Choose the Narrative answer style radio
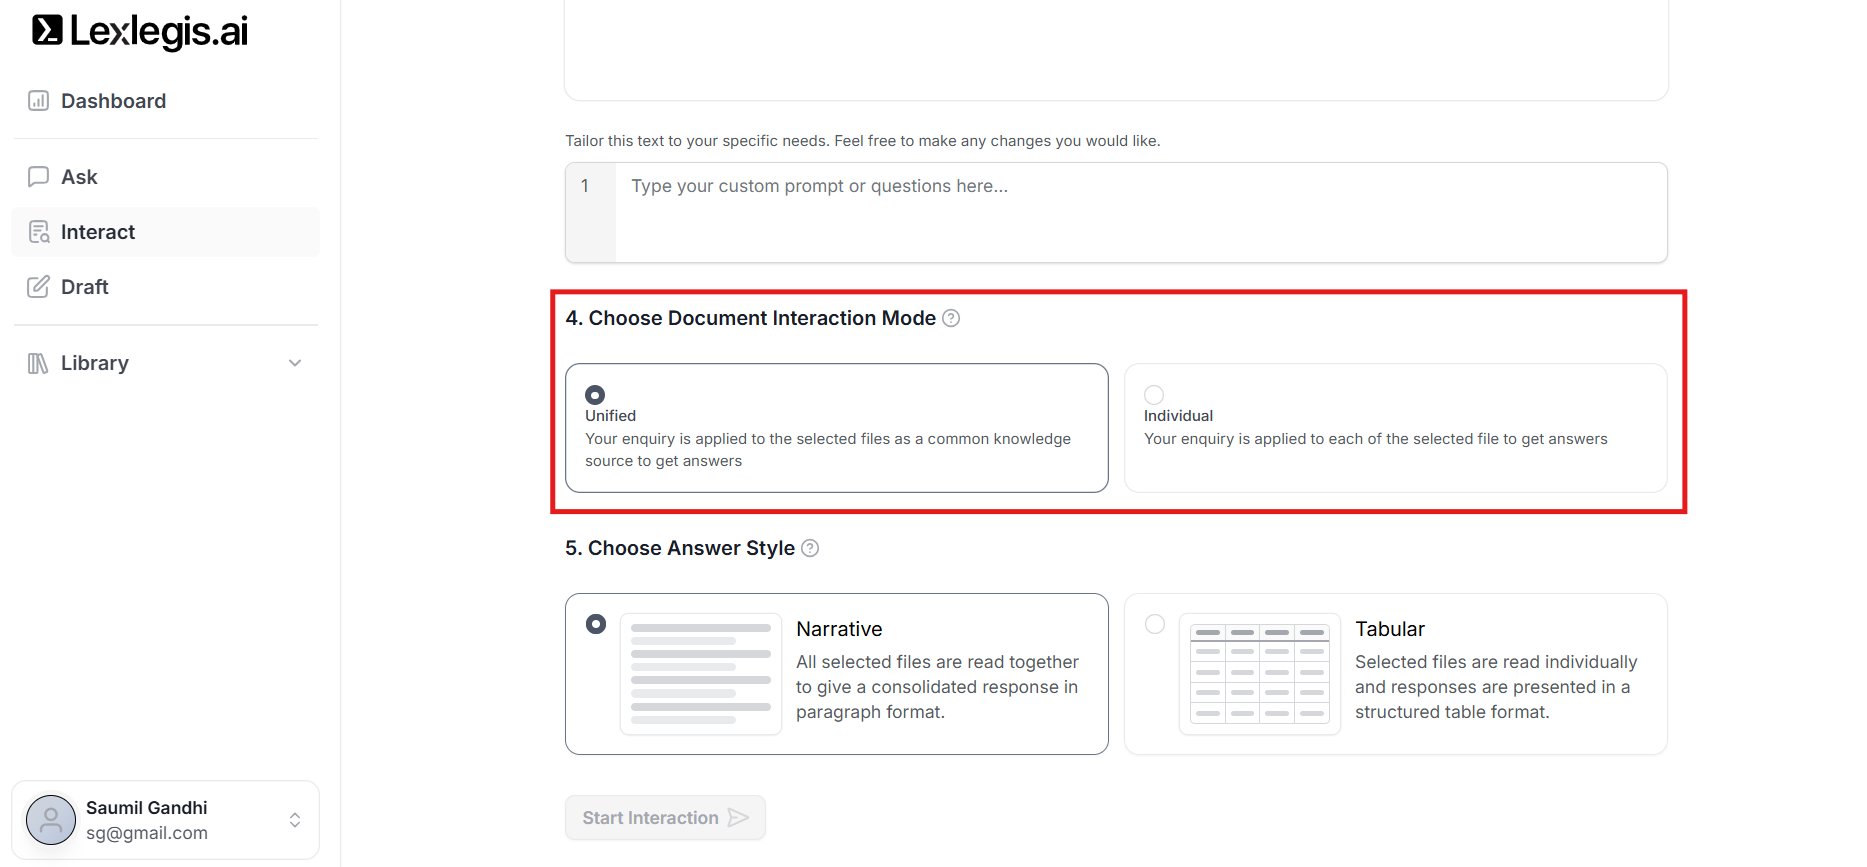Image resolution: width=1867 pixels, height=867 pixels. (596, 624)
